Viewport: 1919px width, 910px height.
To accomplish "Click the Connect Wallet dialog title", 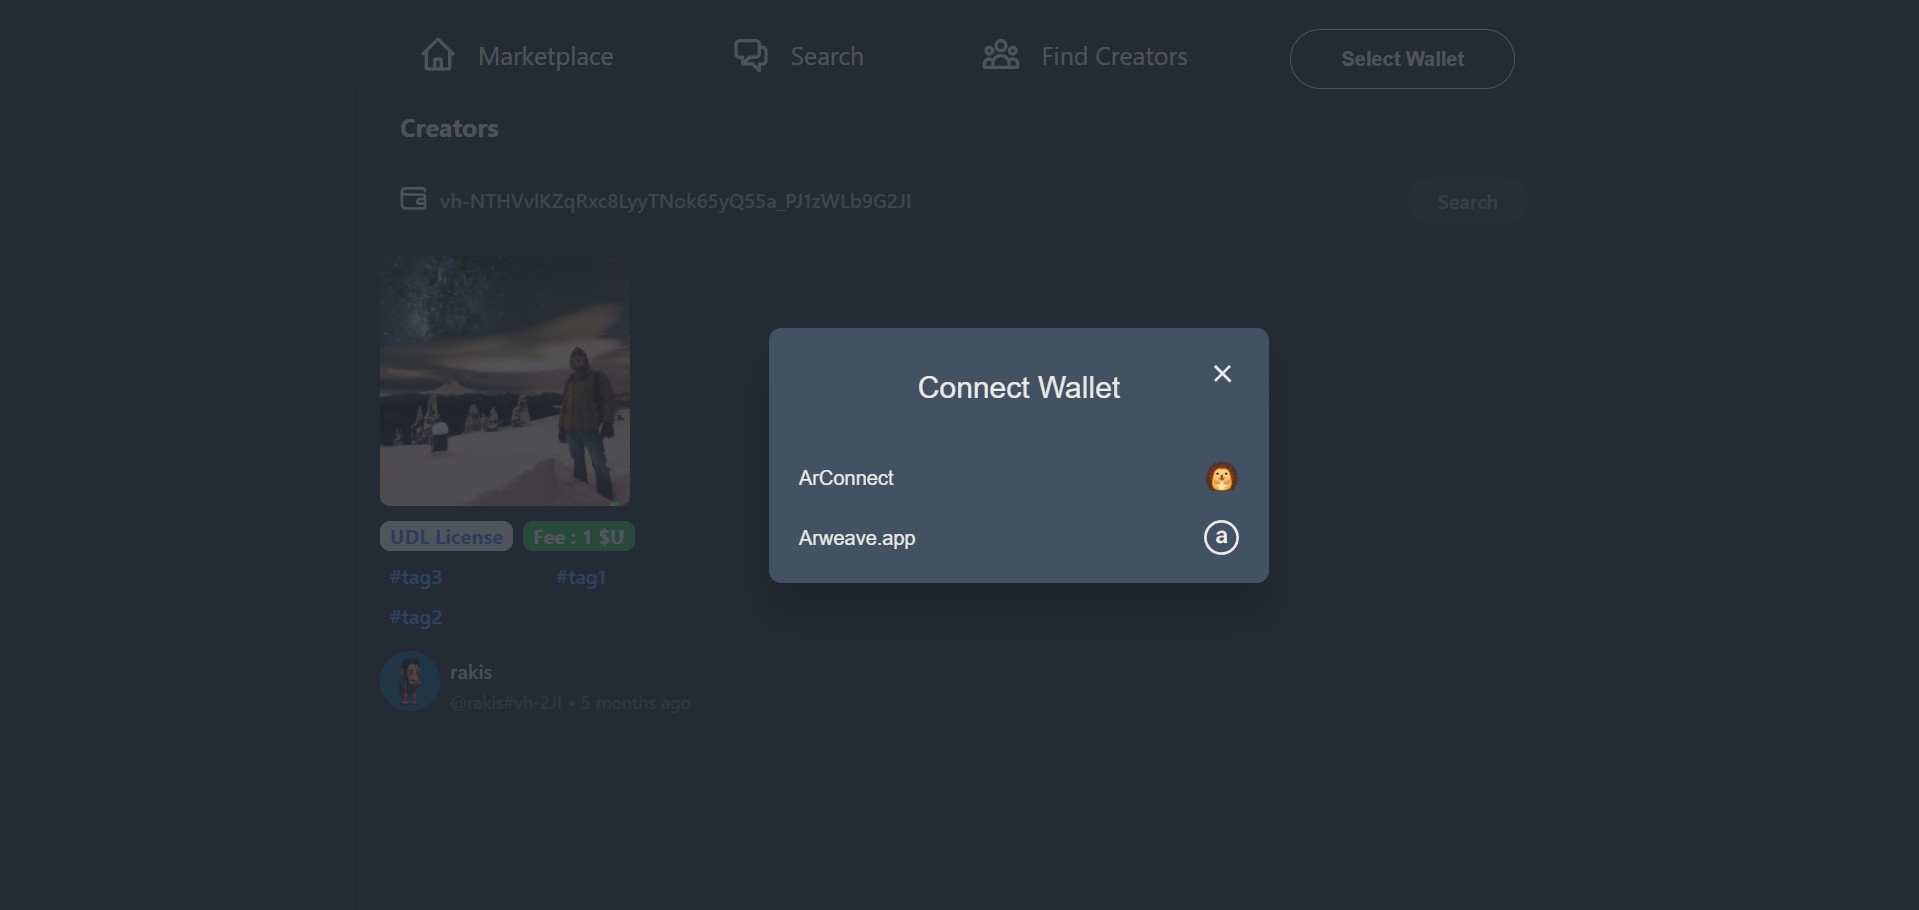I will point(1019,388).
